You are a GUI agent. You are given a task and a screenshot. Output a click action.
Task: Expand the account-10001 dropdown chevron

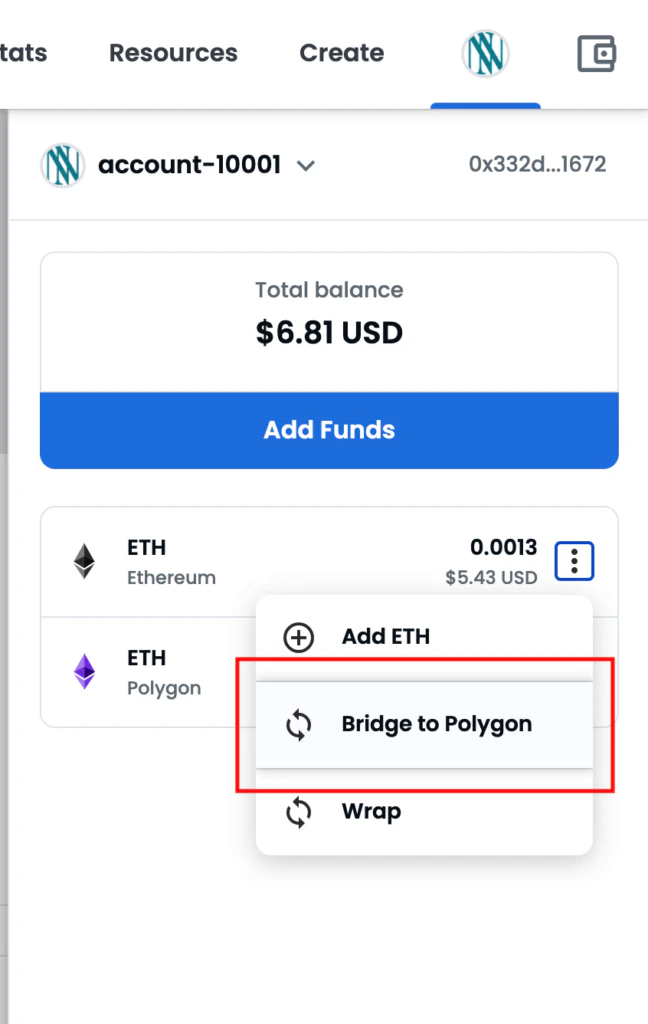click(306, 166)
